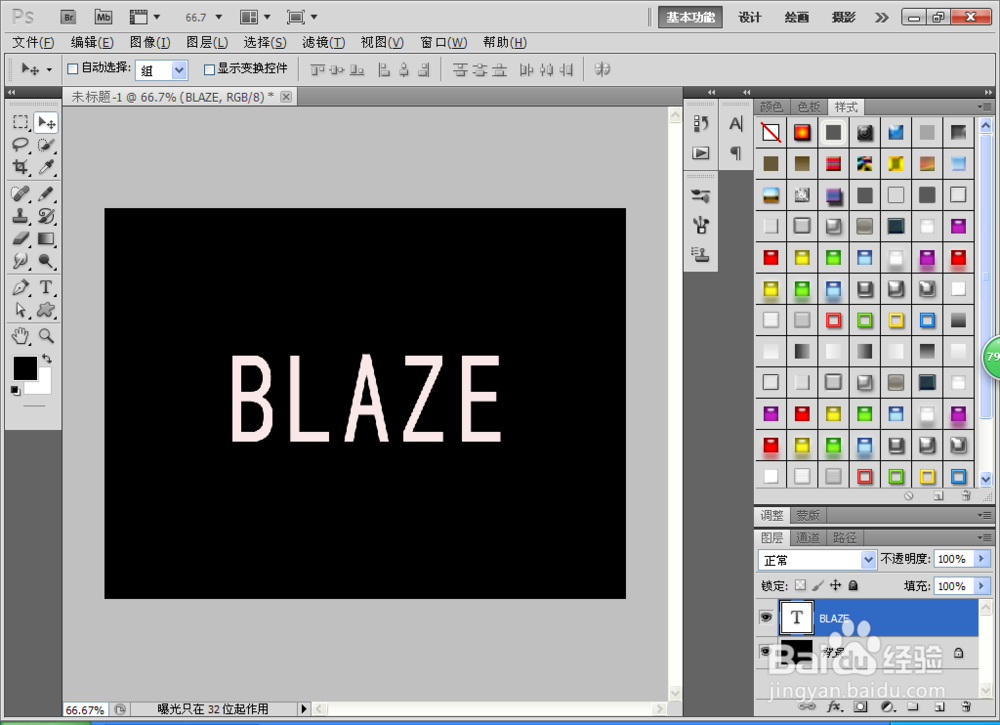Launch Adobe Bridge from top bar

[x=68, y=17]
